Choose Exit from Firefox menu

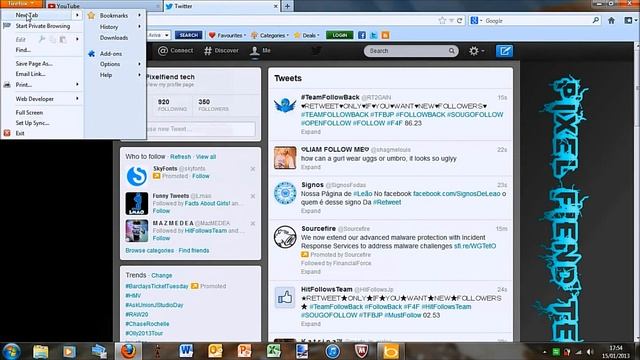[x=20, y=133]
